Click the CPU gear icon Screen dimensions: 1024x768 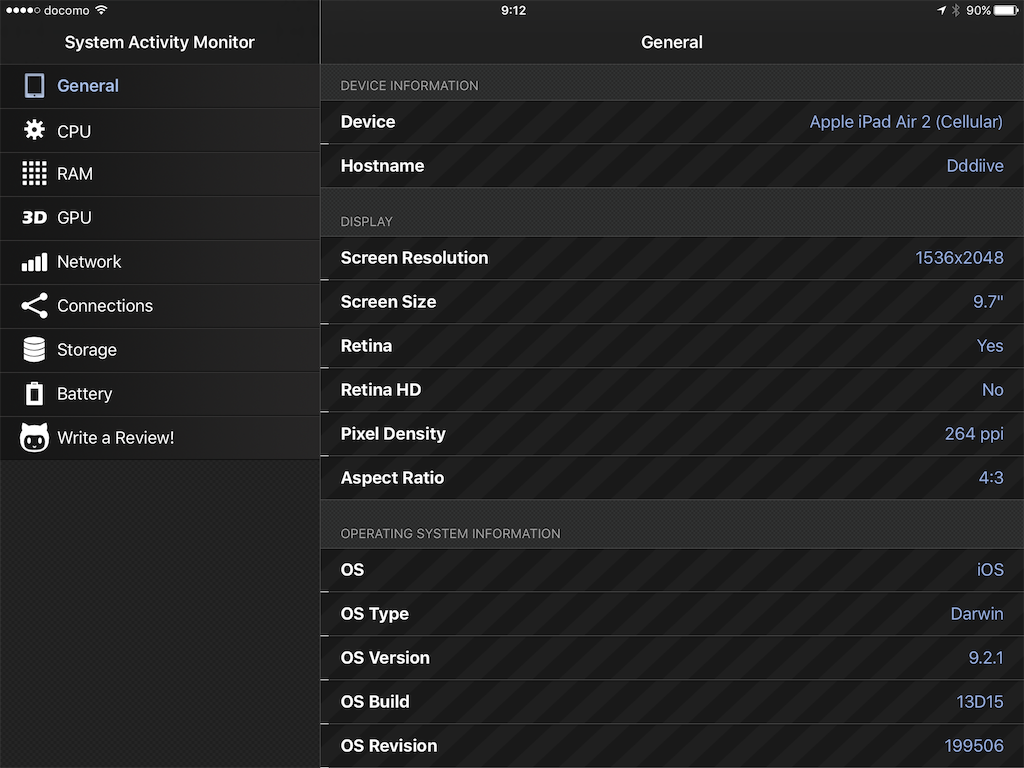click(34, 130)
